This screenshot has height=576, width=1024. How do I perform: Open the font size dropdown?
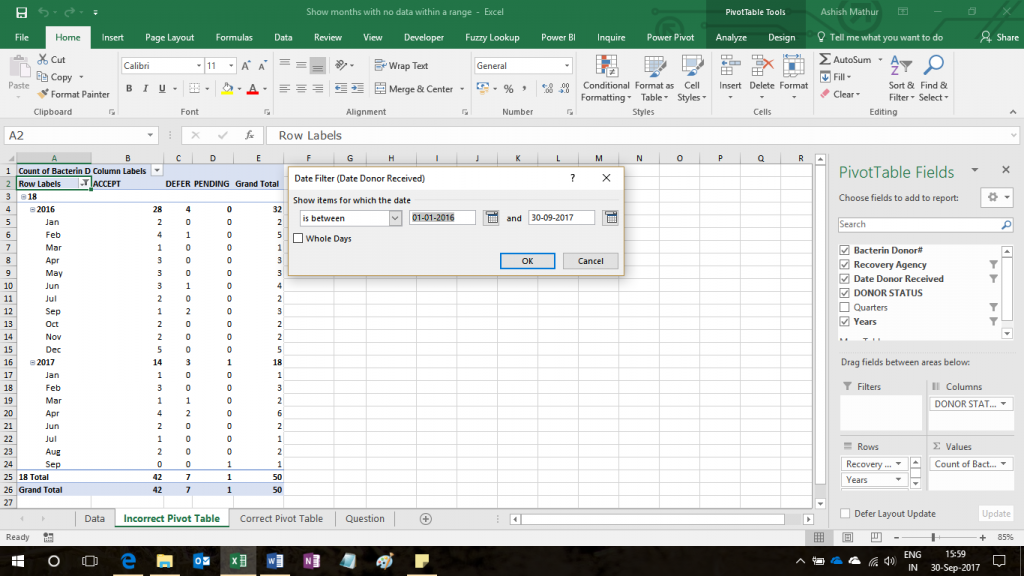[231, 66]
